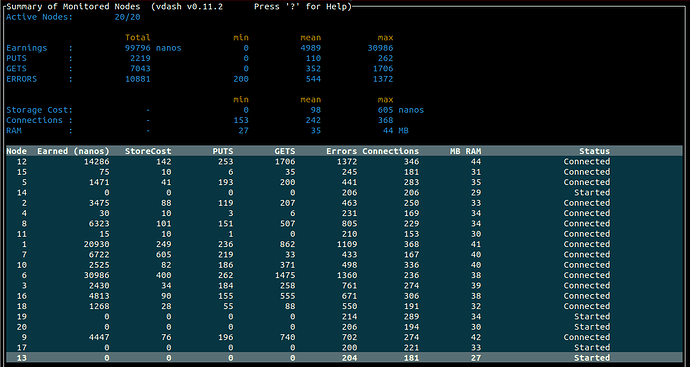Click Connected status of node 9
The height and width of the screenshot is (367, 690).
[x=587, y=338]
